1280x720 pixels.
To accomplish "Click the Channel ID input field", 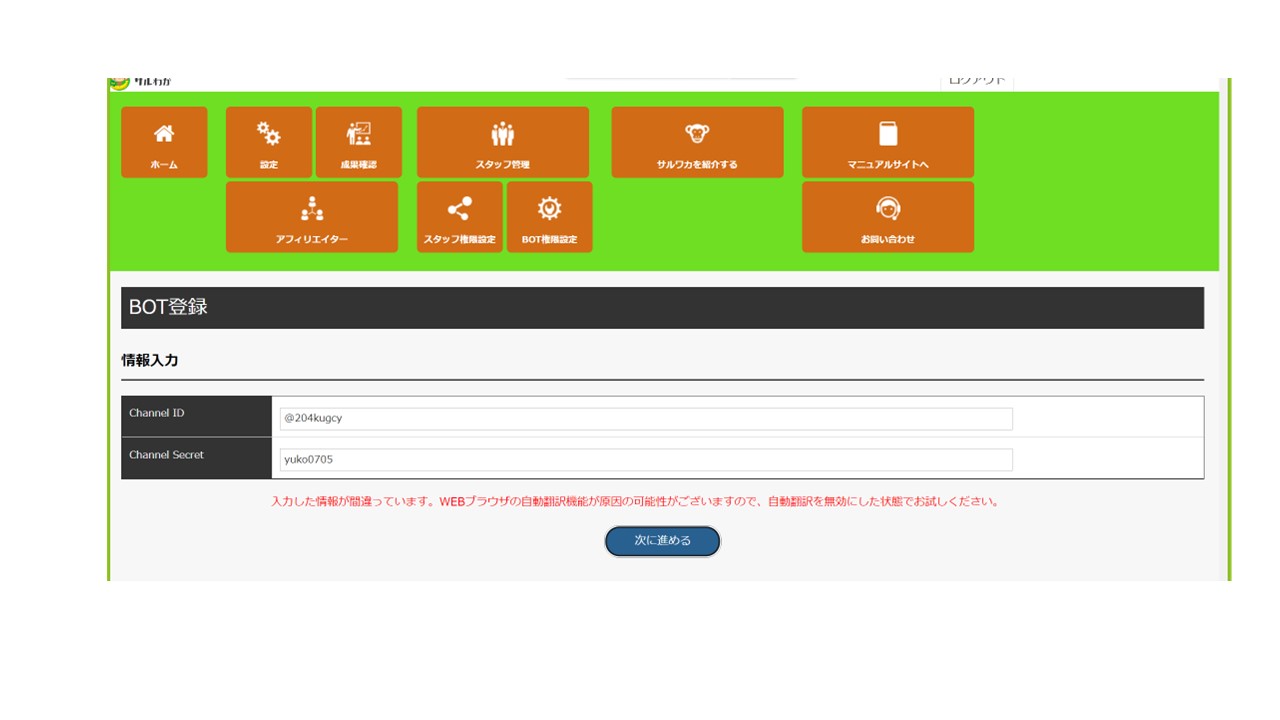I will [x=646, y=418].
